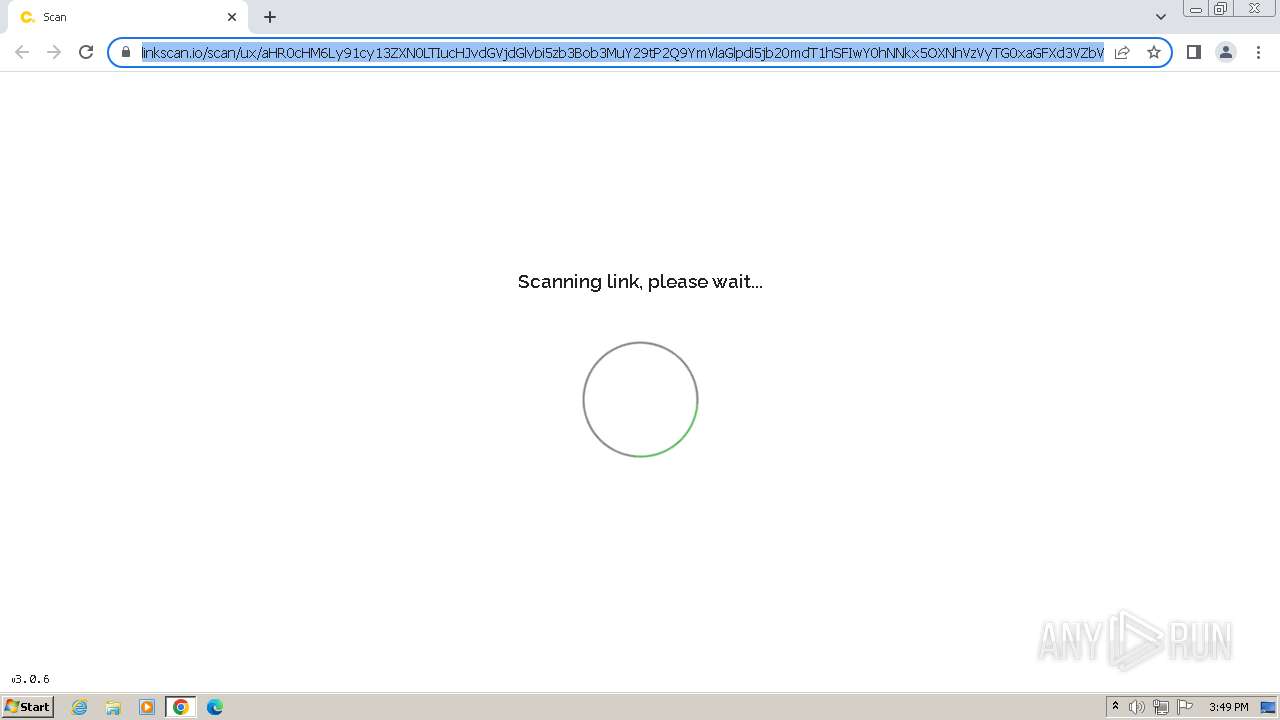This screenshot has width=1280, height=720.
Task: Close the Scan tab
Action: click(232, 17)
